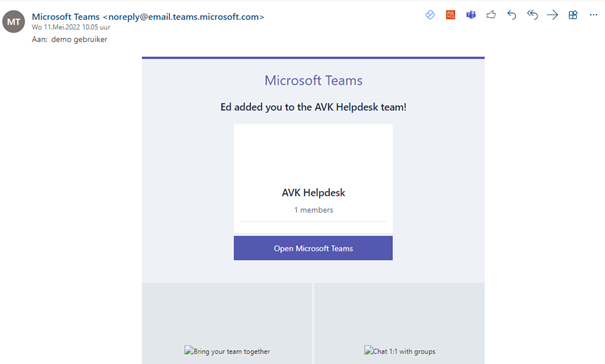Click the Share to Teams icon

pos(471,15)
